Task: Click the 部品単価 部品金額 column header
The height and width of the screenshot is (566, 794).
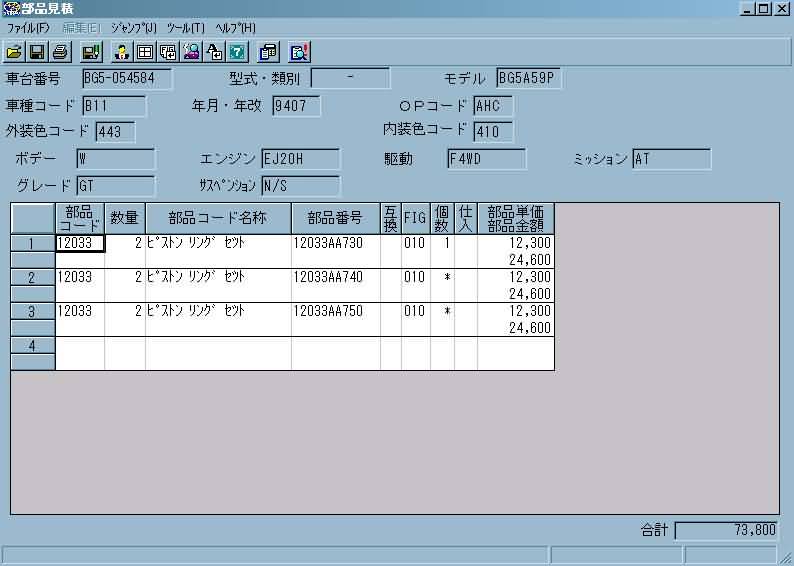Action: coord(515,219)
